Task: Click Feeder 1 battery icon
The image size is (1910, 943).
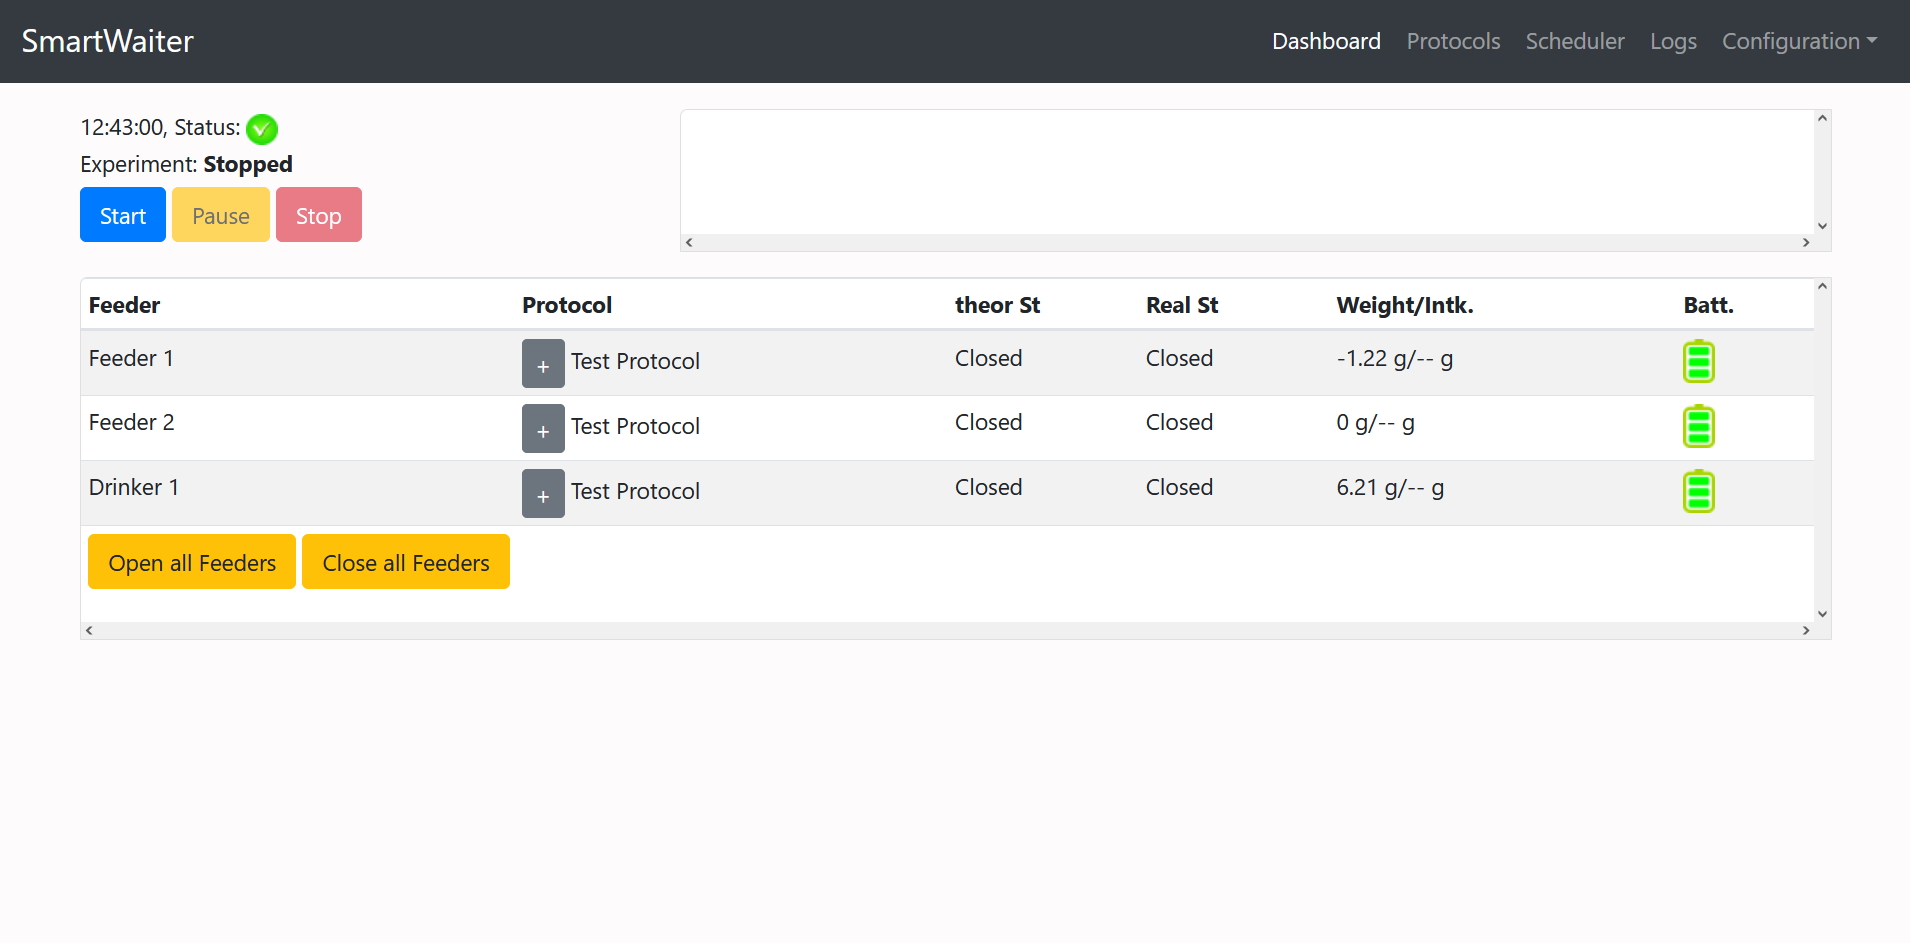Action: 1698,362
